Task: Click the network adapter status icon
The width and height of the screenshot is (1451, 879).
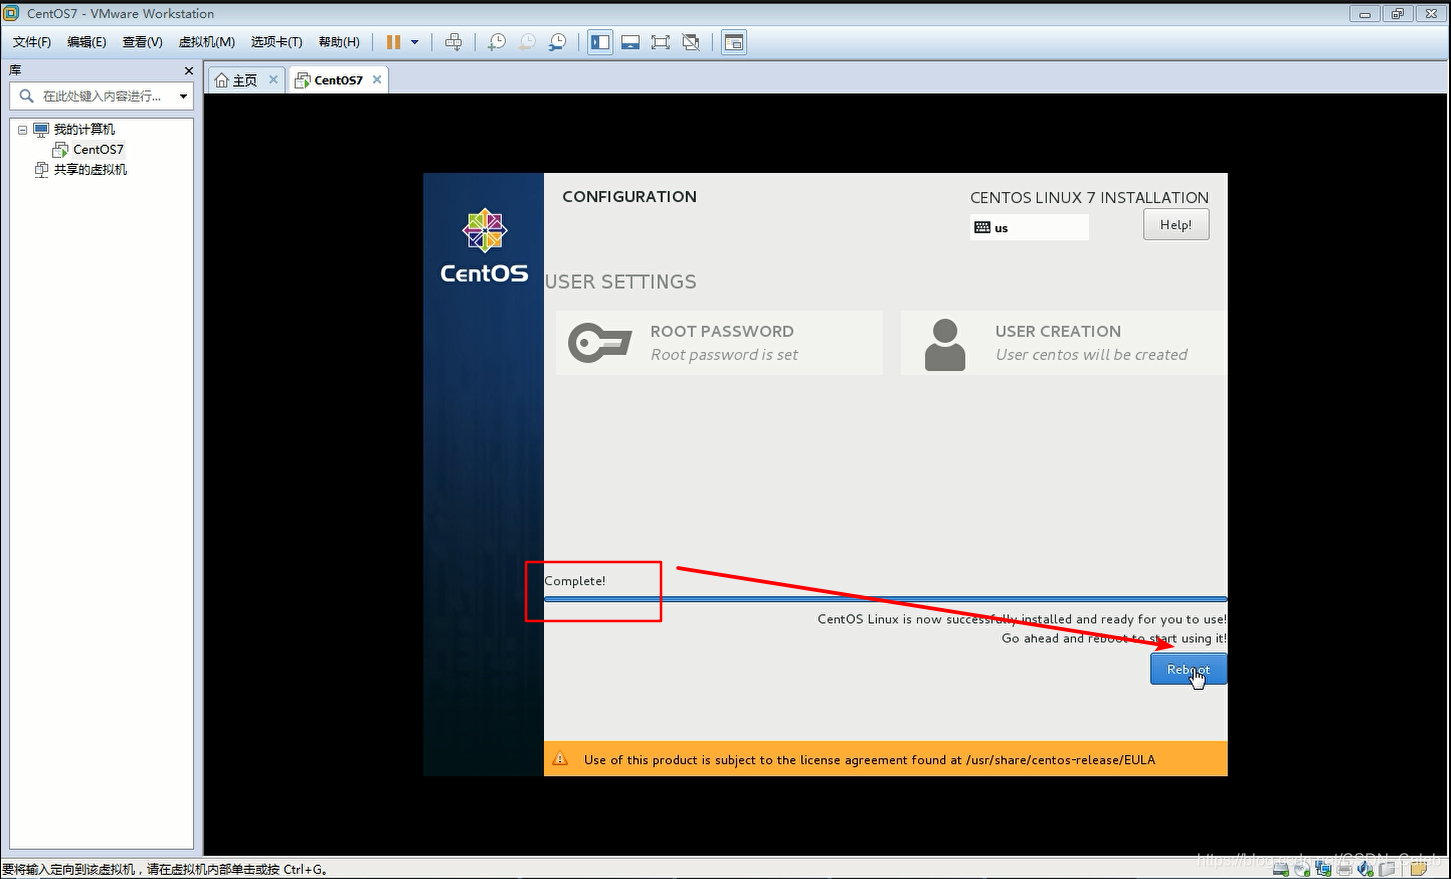Action: click(x=1323, y=869)
